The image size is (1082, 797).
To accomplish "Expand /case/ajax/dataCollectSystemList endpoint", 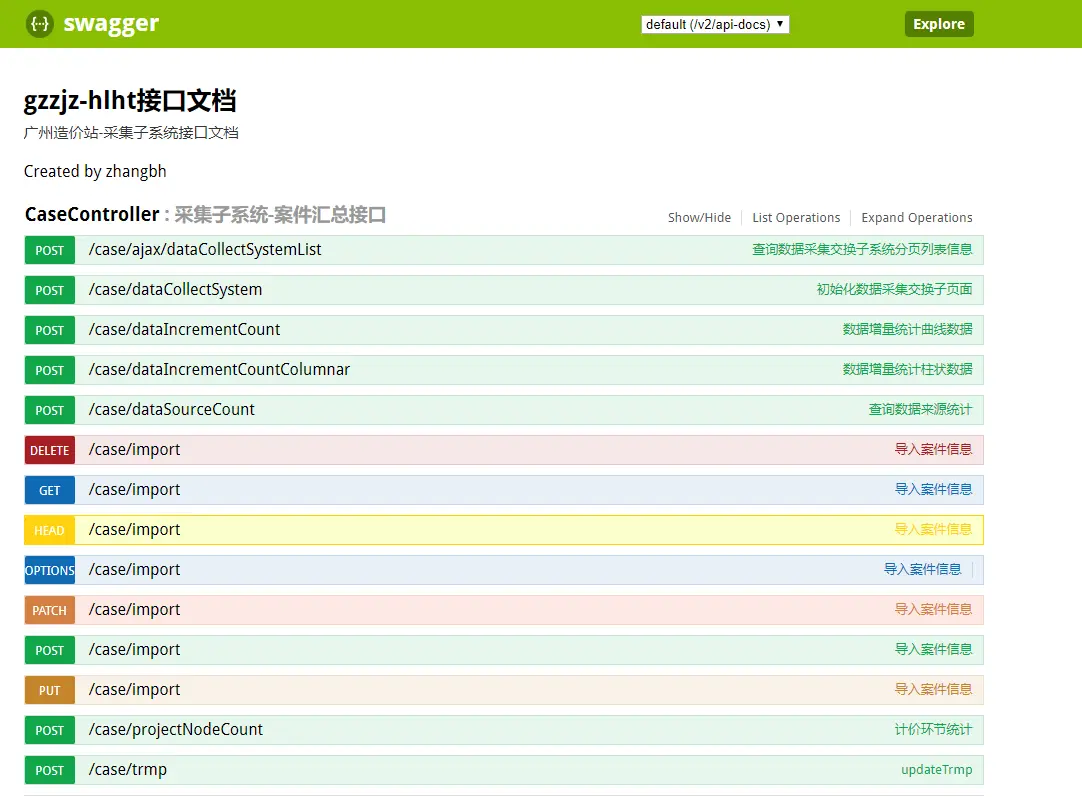I will [205, 250].
